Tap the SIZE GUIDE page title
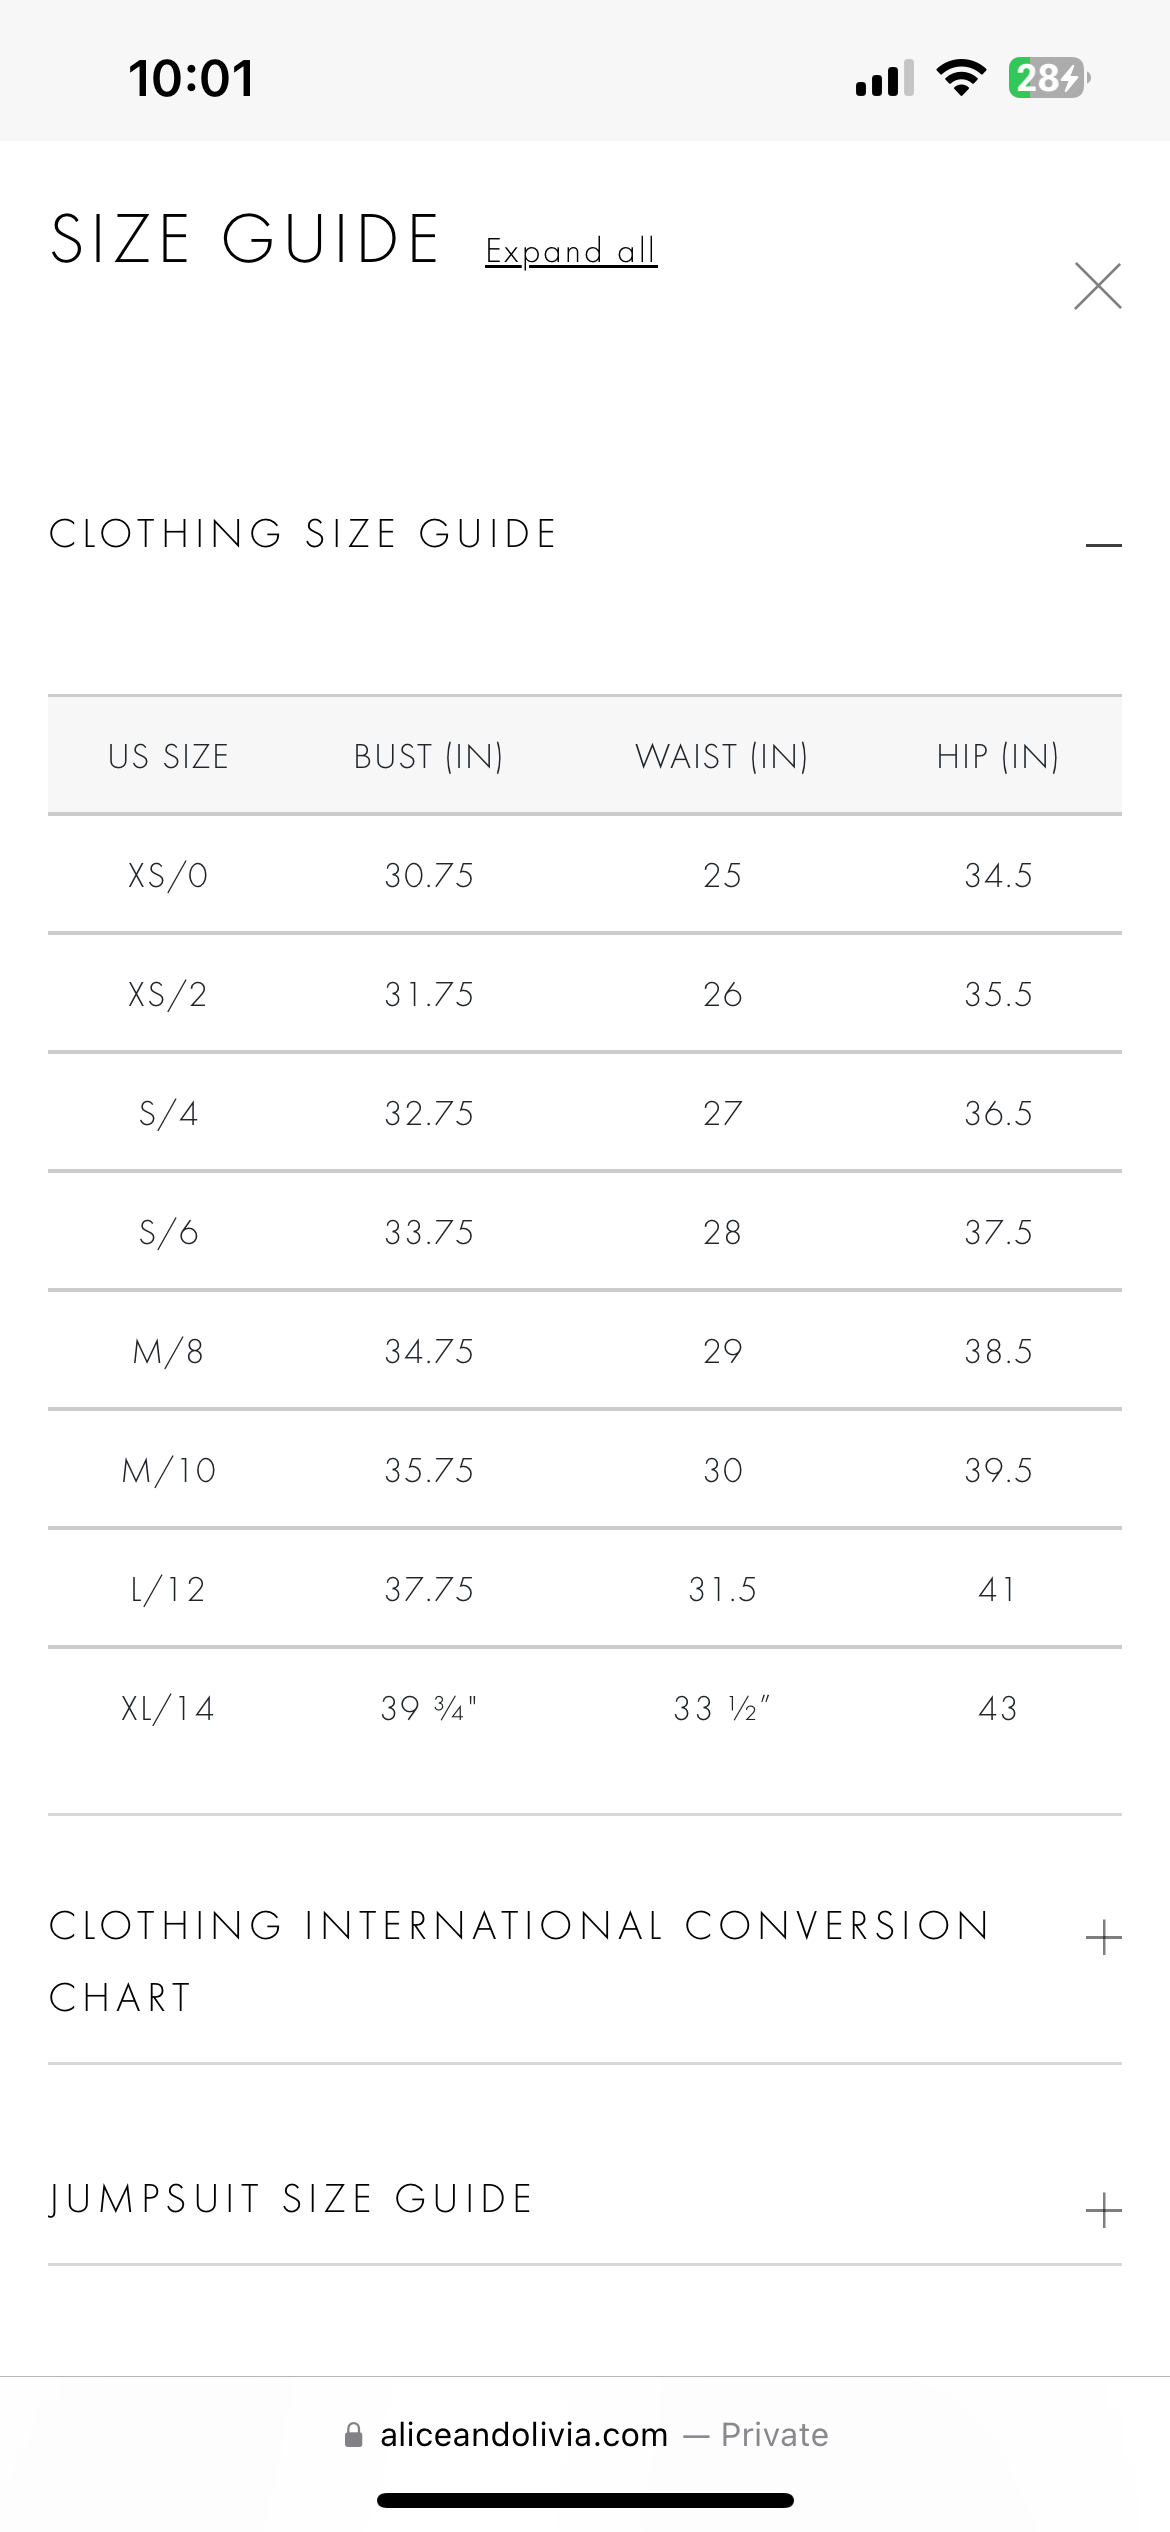This screenshot has width=1170, height=2532. [x=245, y=240]
